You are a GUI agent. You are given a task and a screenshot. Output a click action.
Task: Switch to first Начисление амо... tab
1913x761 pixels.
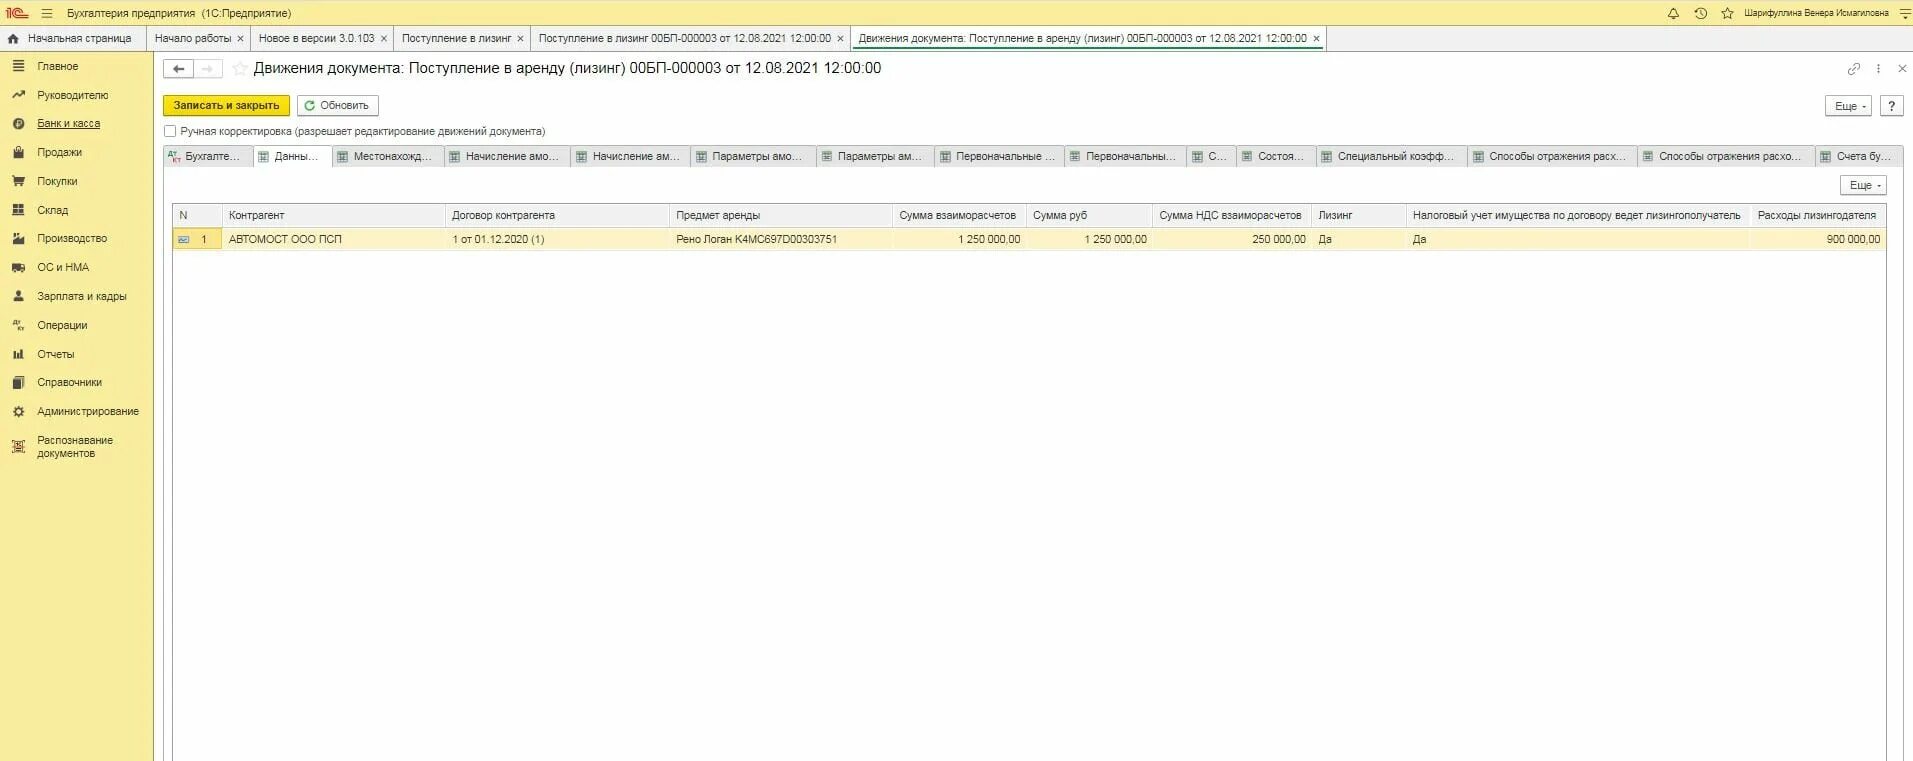click(x=507, y=156)
